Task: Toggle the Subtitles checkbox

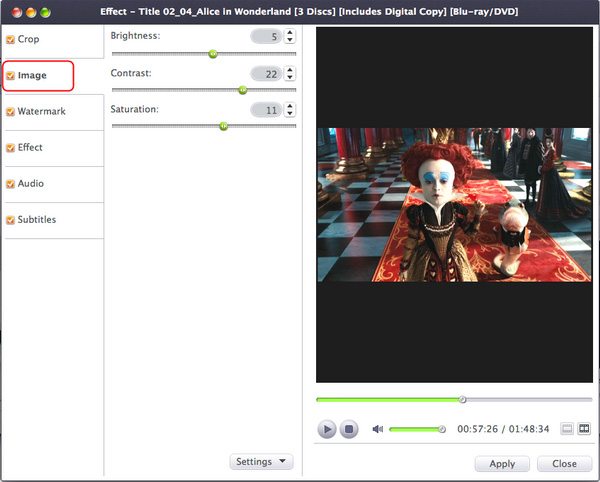Action: click(x=11, y=220)
